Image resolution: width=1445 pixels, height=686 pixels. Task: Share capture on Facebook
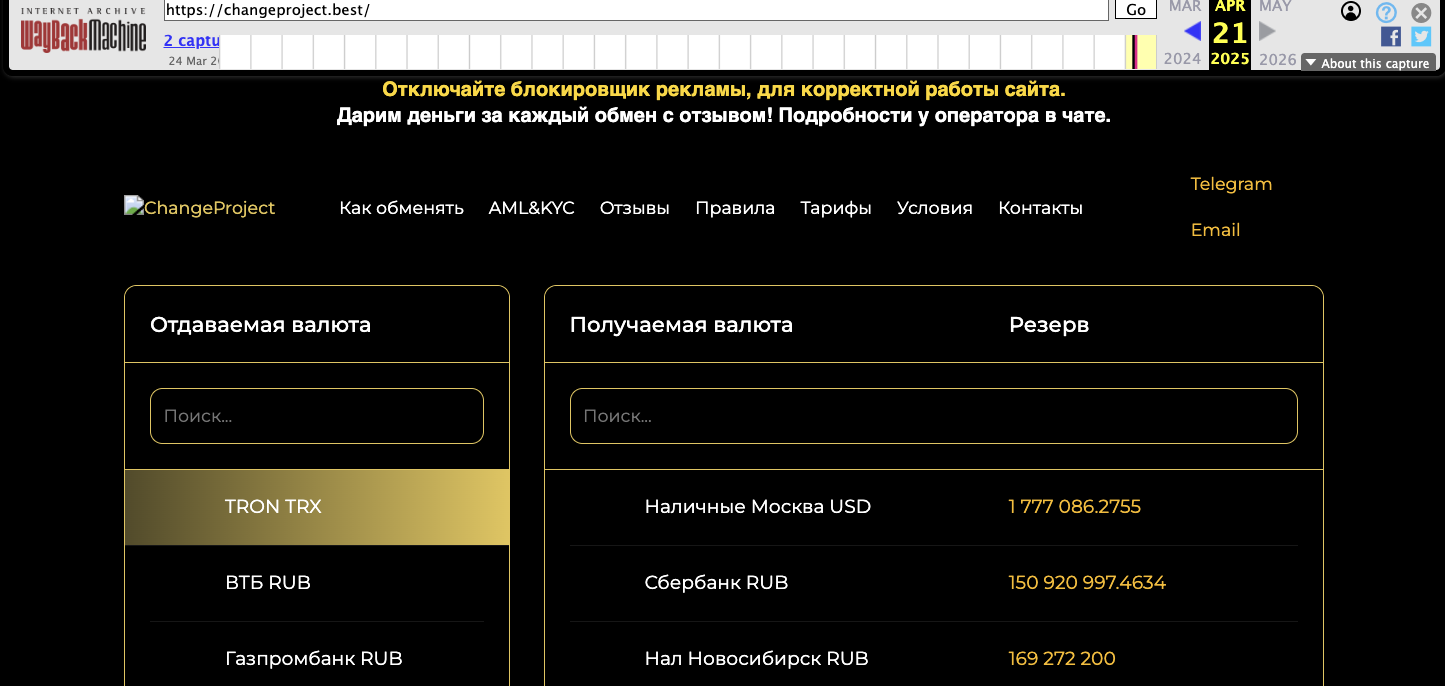click(1390, 37)
